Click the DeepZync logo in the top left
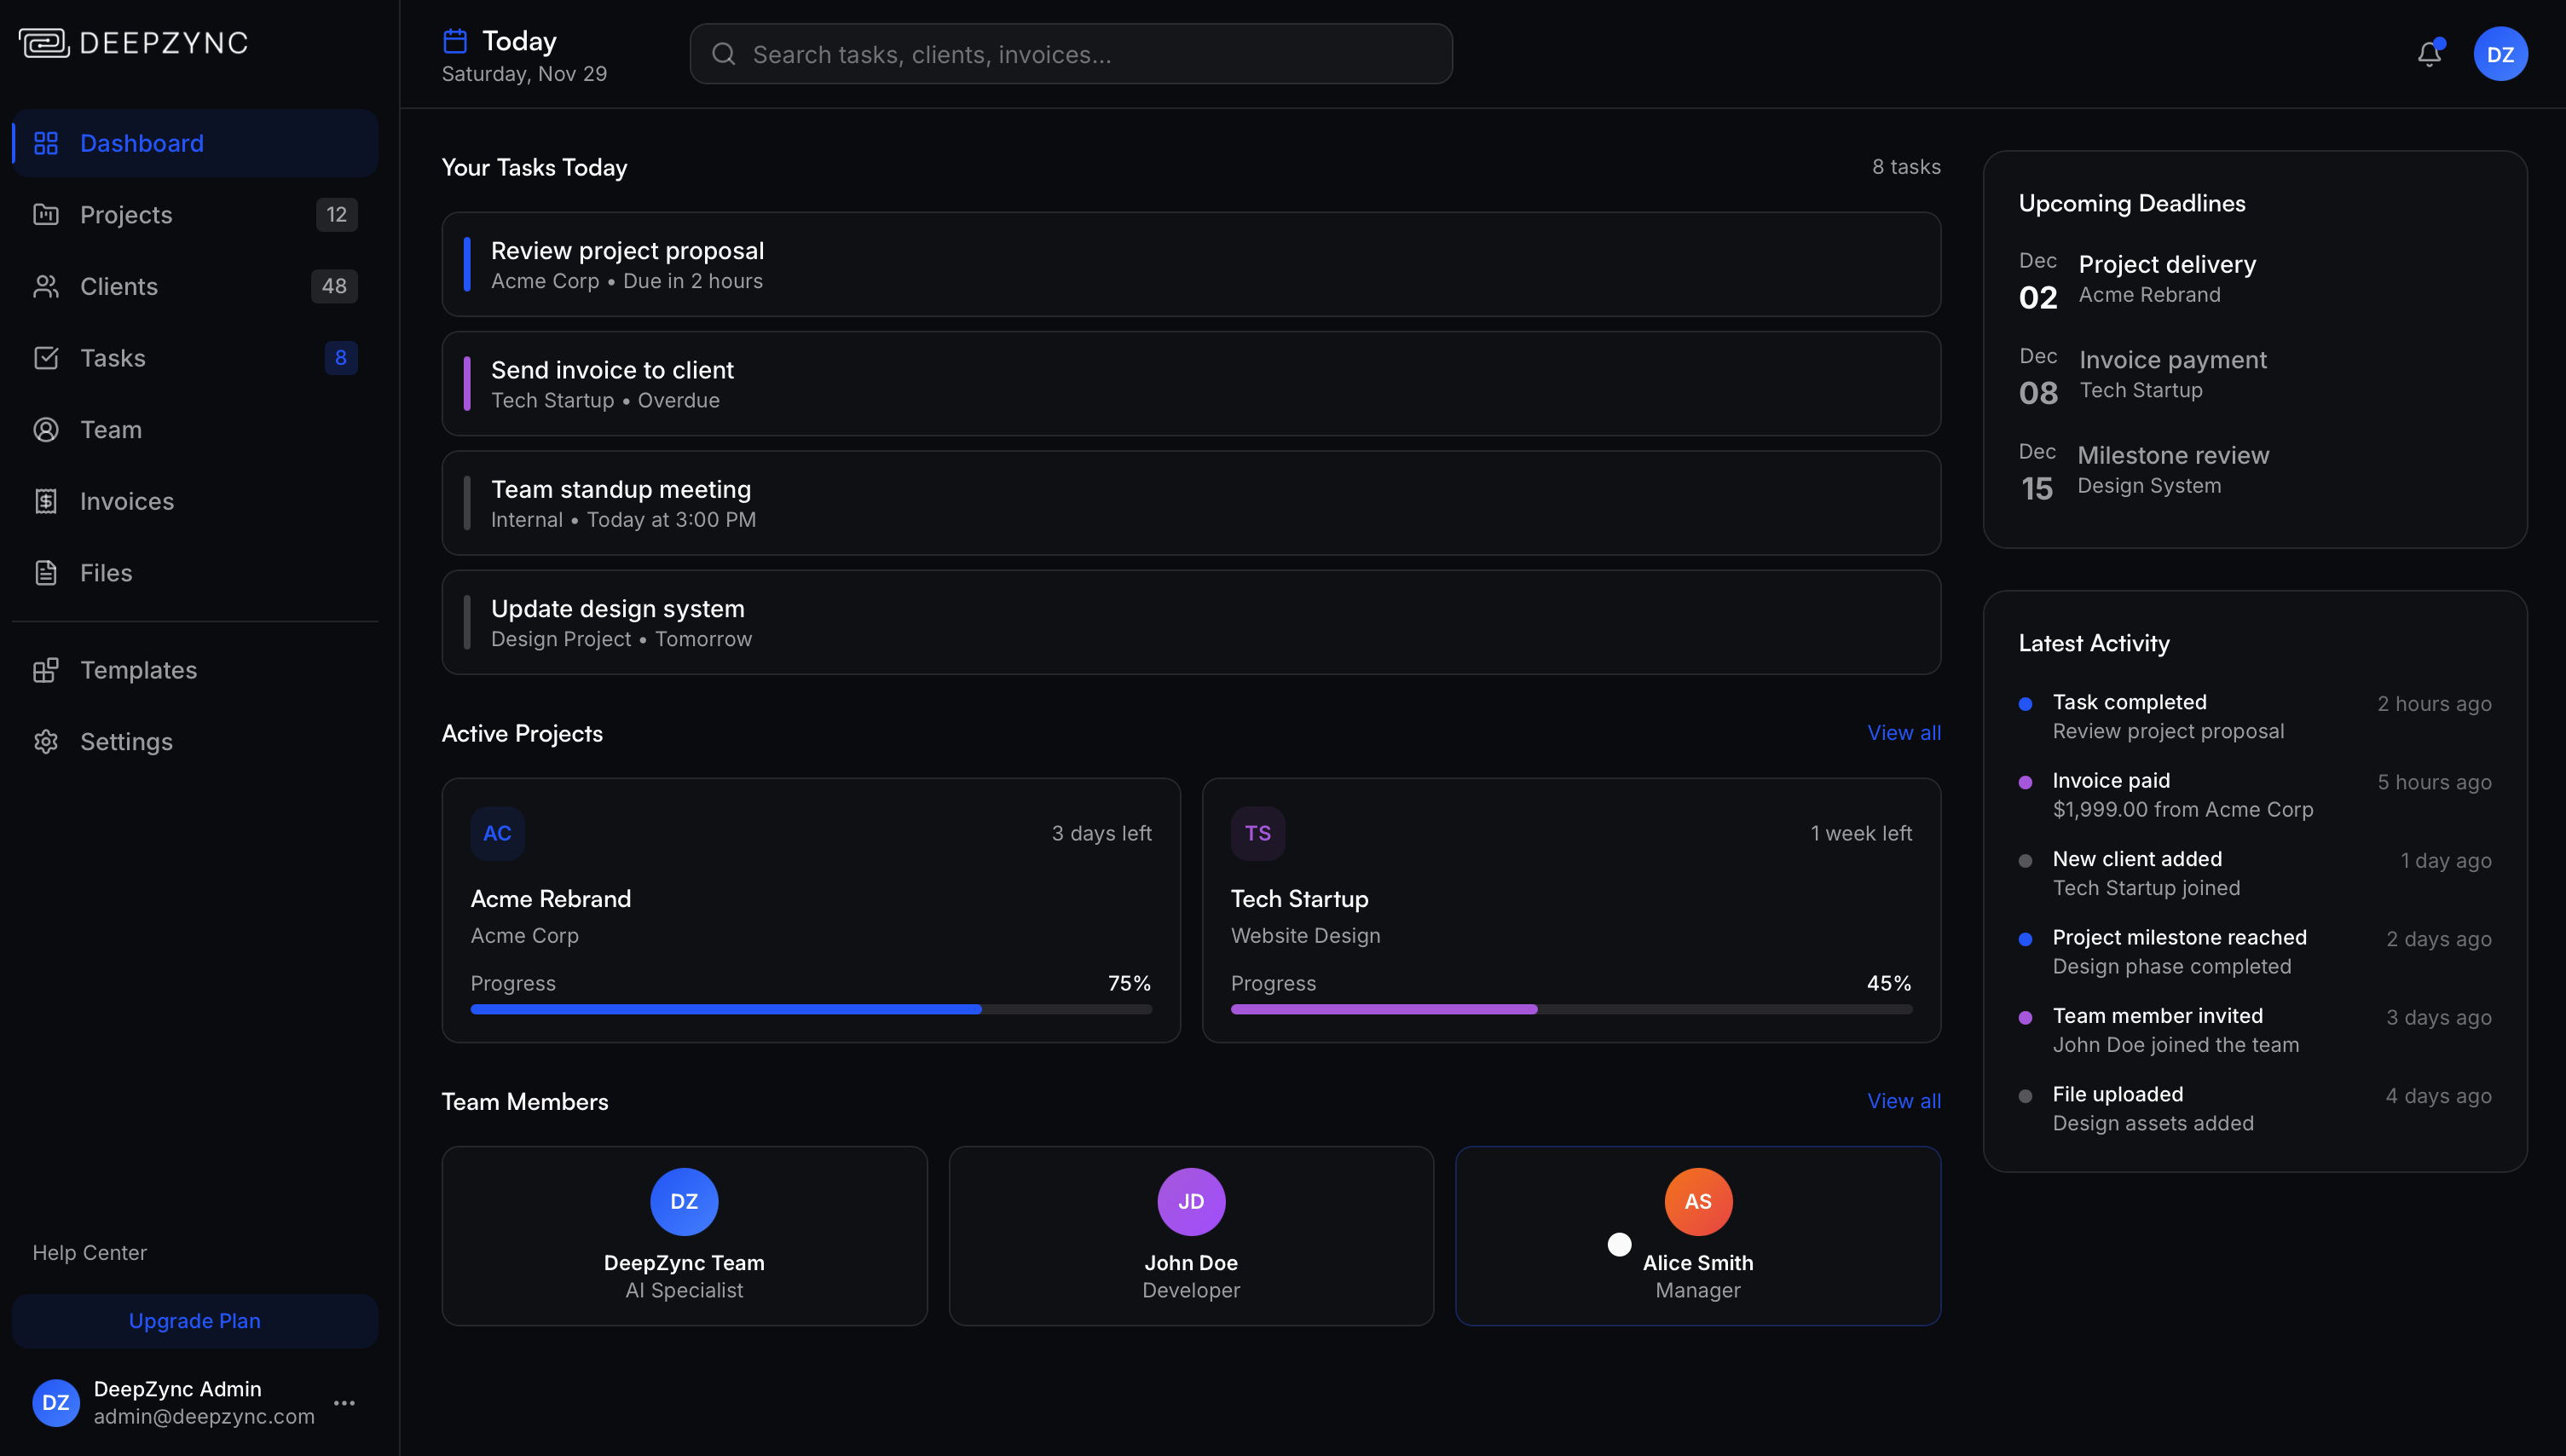This screenshot has width=2566, height=1456. click(133, 42)
